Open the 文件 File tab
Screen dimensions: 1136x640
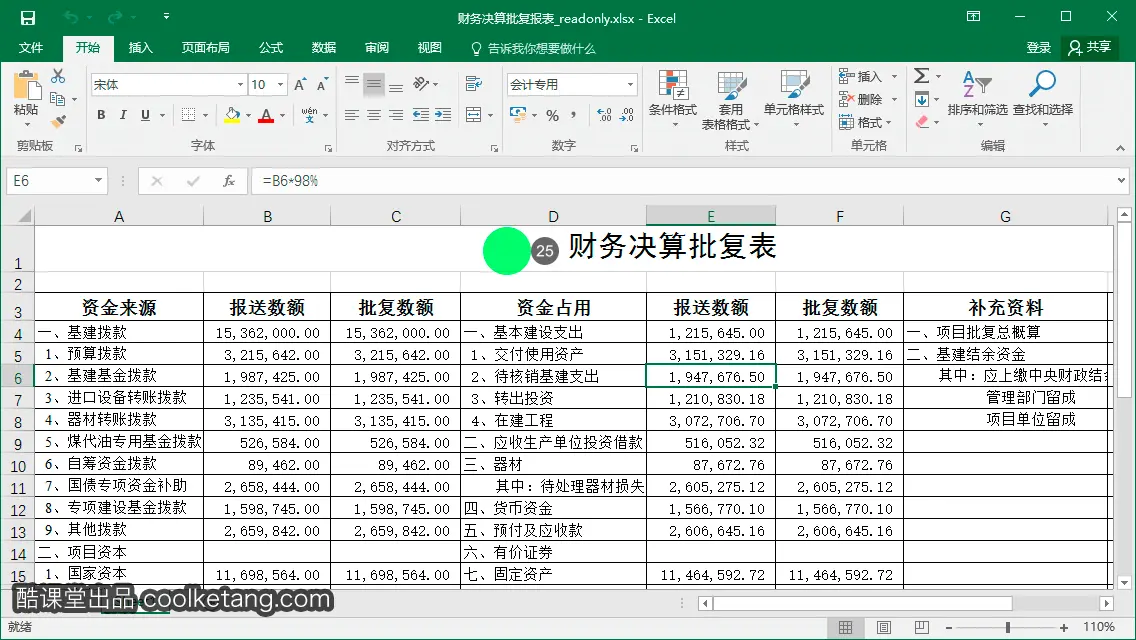point(30,48)
